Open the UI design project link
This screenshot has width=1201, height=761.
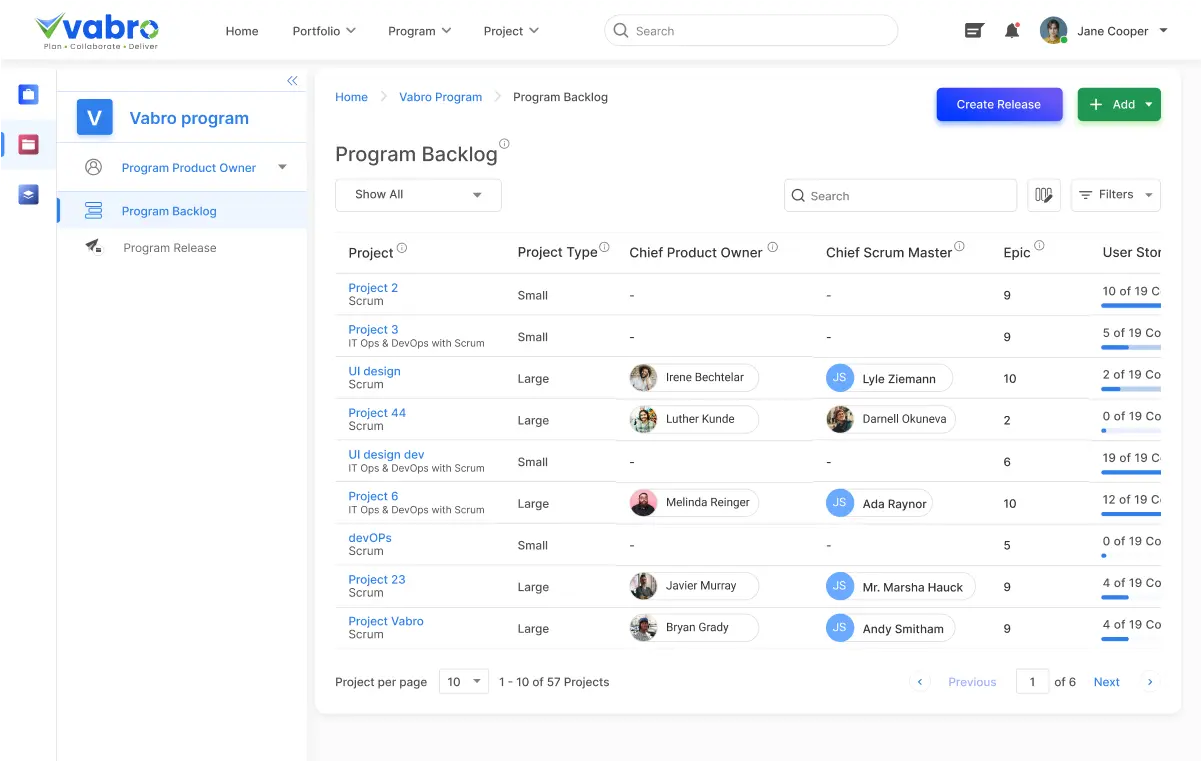[374, 371]
